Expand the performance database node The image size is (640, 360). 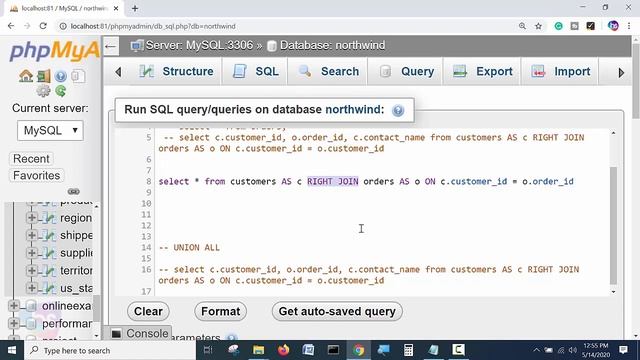click(13, 323)
